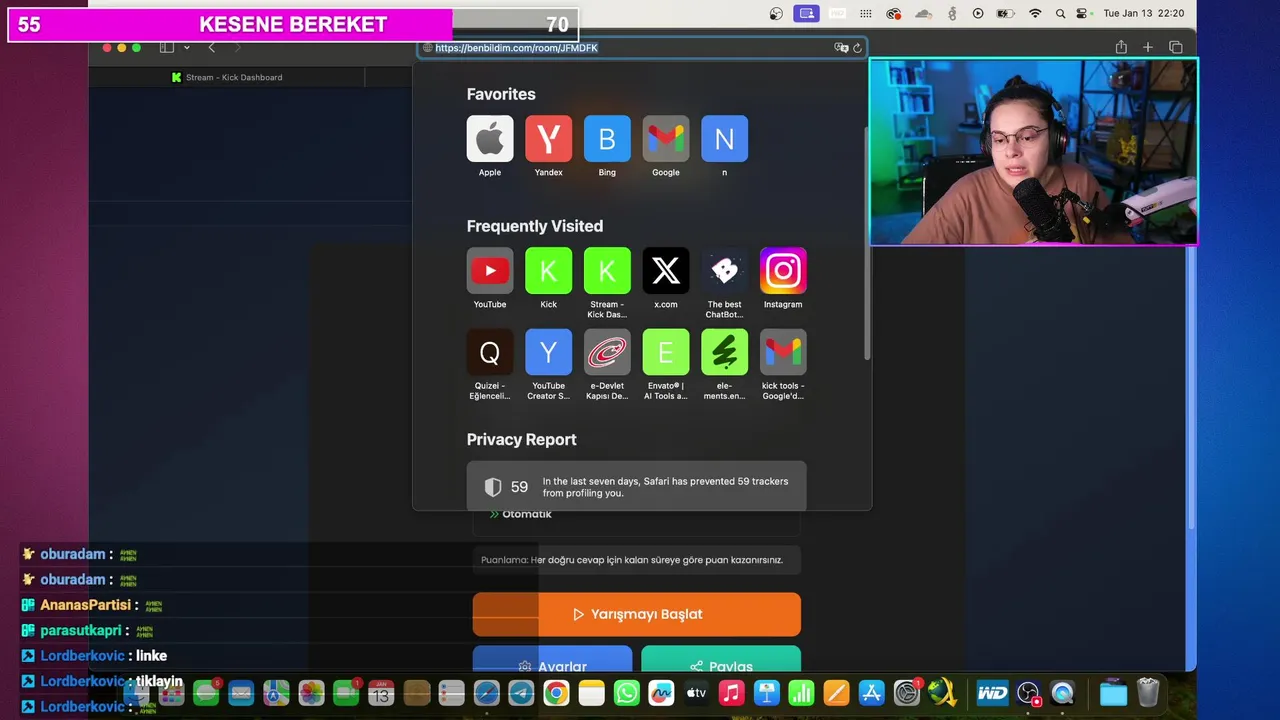Open the Mail app from the Dock
1280x720 pixels.
pyautogui.click(x=241, y=692)
